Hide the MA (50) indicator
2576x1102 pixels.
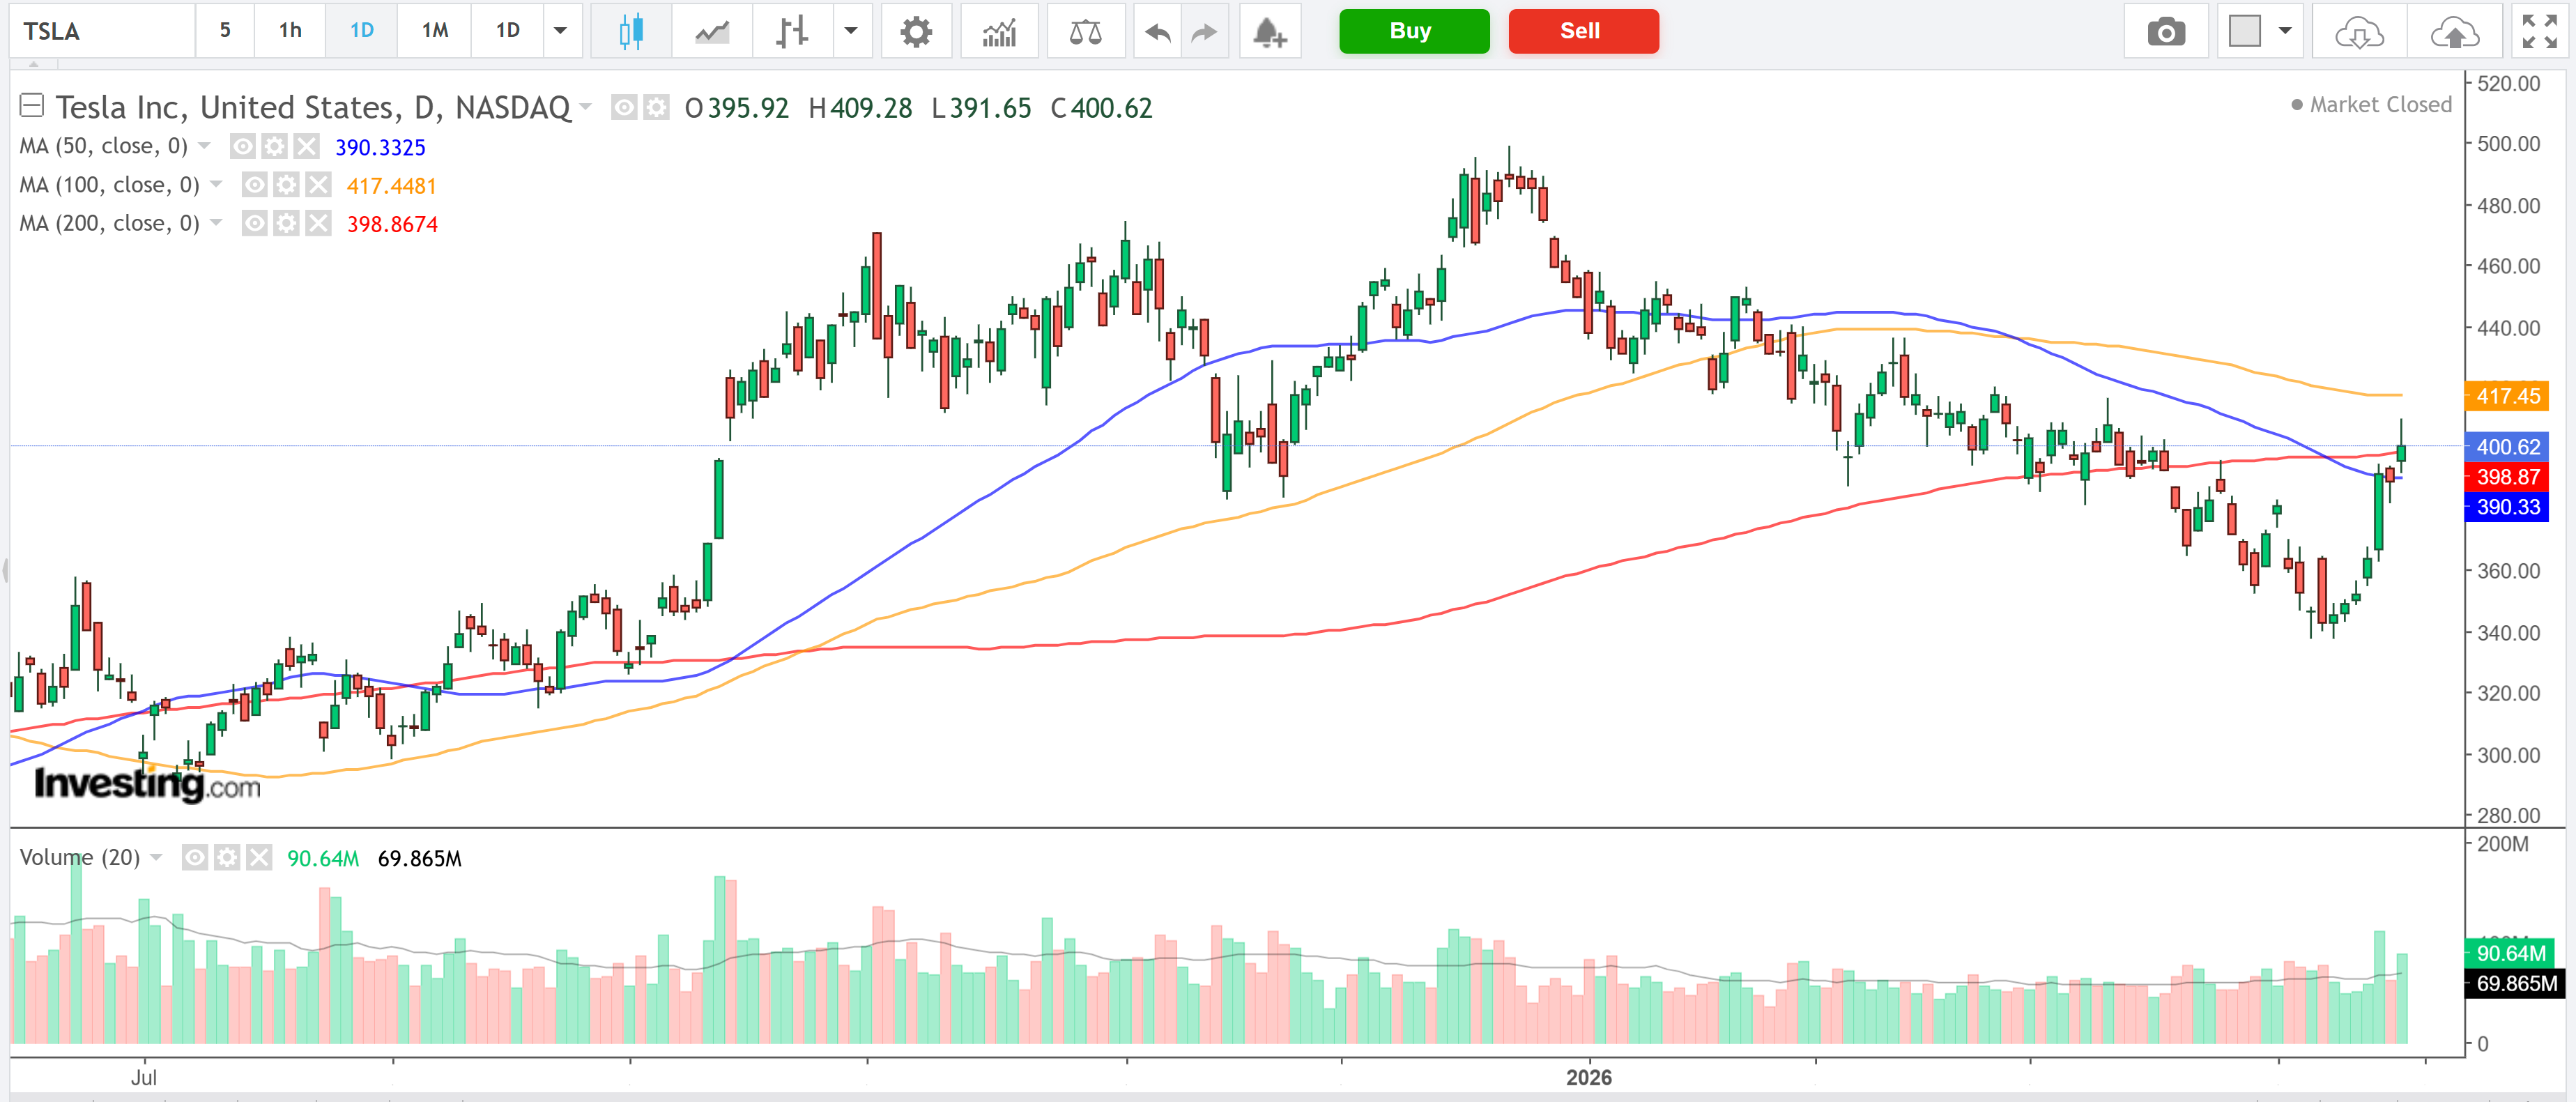coord(242,146)
